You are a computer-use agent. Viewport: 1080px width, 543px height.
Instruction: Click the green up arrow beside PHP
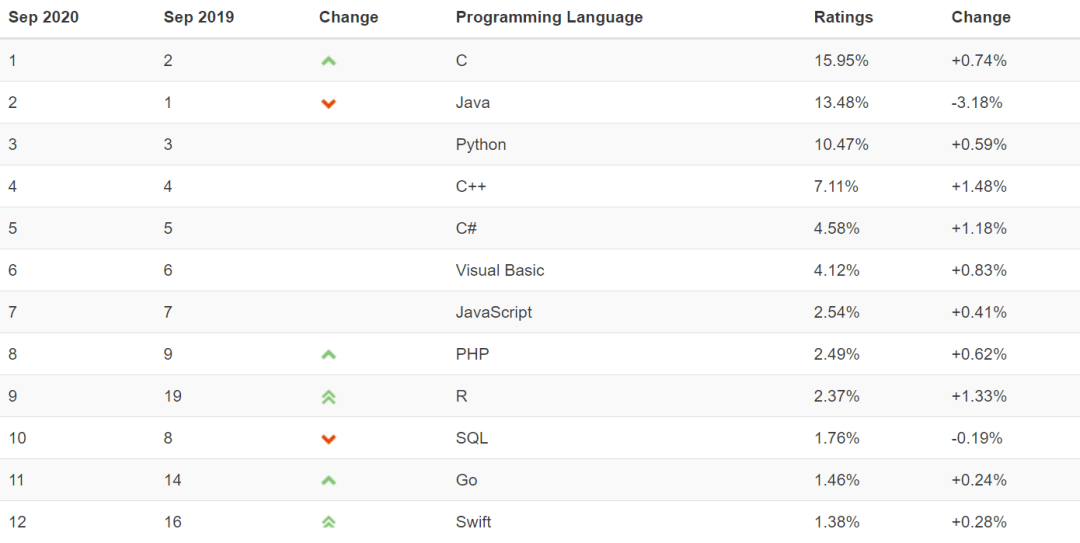pyautogui.click(x=328, y=355)
